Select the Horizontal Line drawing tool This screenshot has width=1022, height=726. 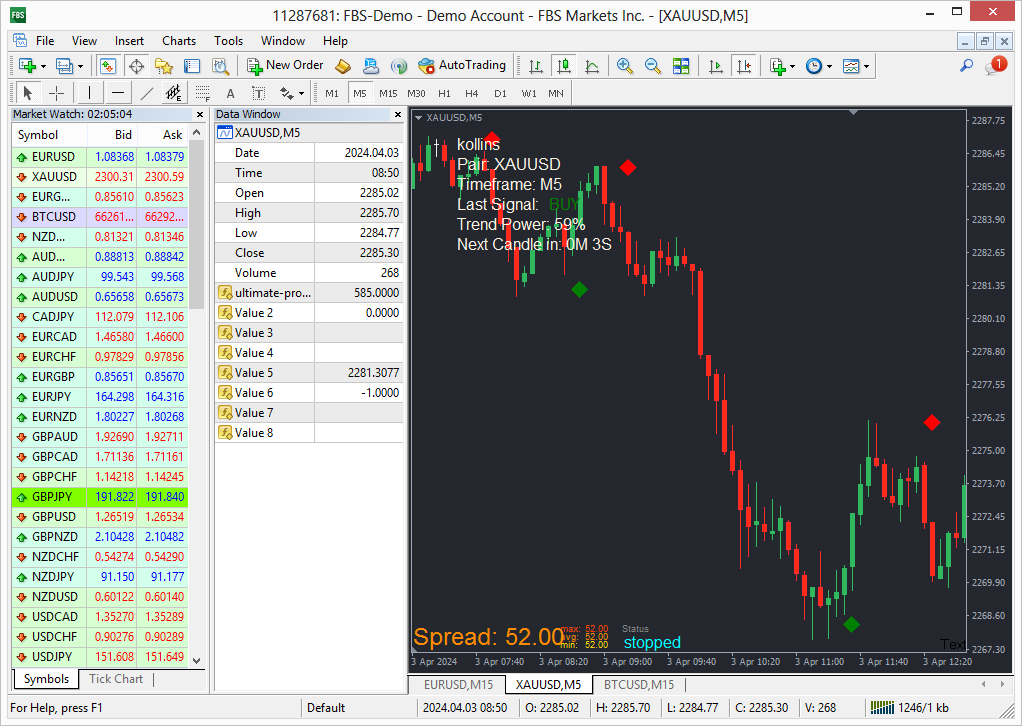118,93
